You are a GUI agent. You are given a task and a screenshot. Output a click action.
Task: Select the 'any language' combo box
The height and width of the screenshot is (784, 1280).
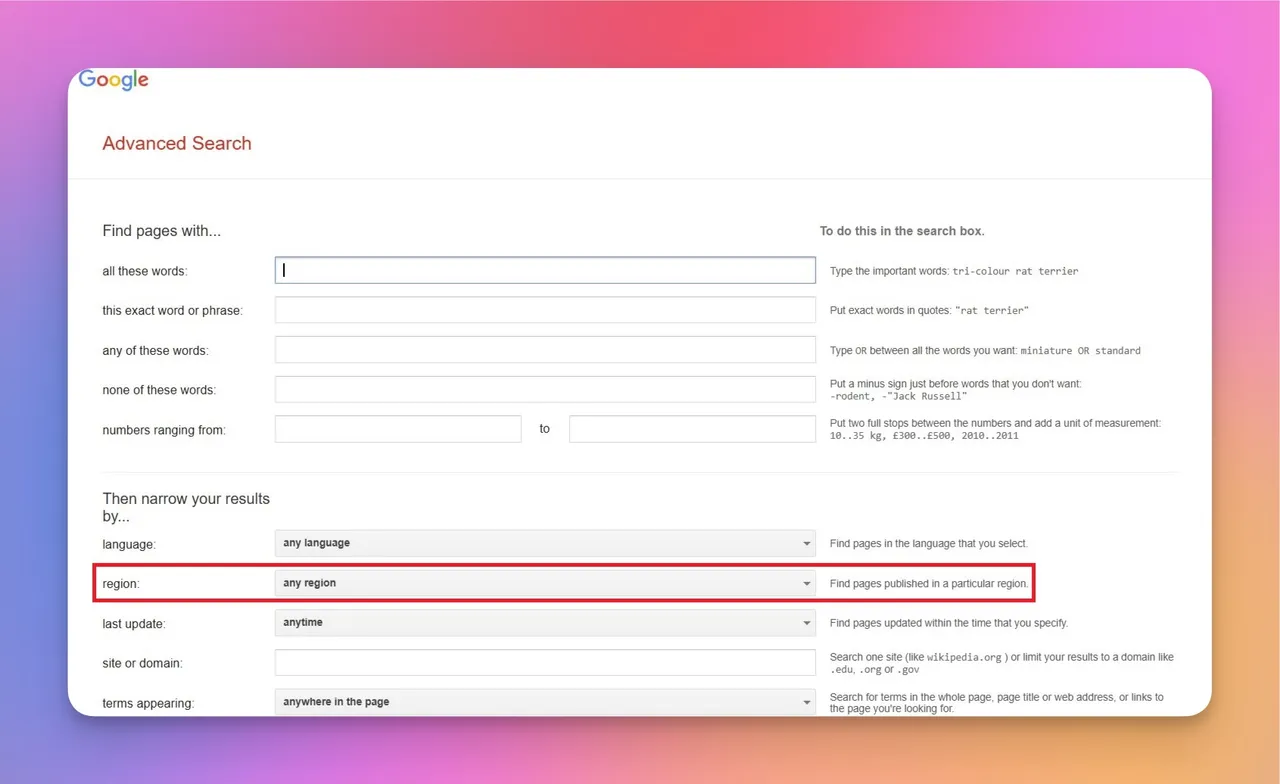pyautogui.click(x=545, y=543)
